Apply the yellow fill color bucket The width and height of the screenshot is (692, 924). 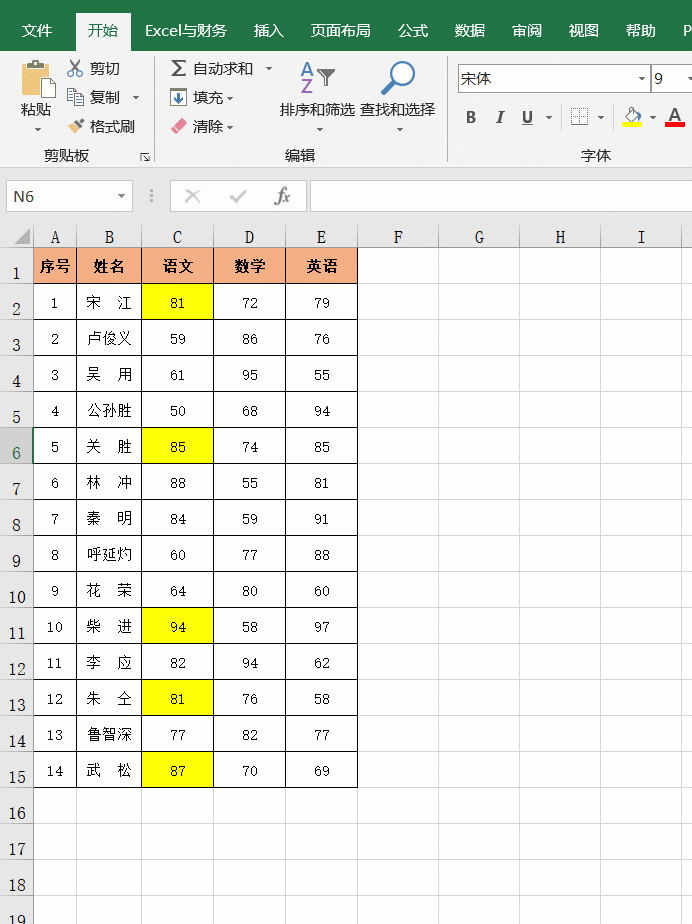(x=632, y=117)
